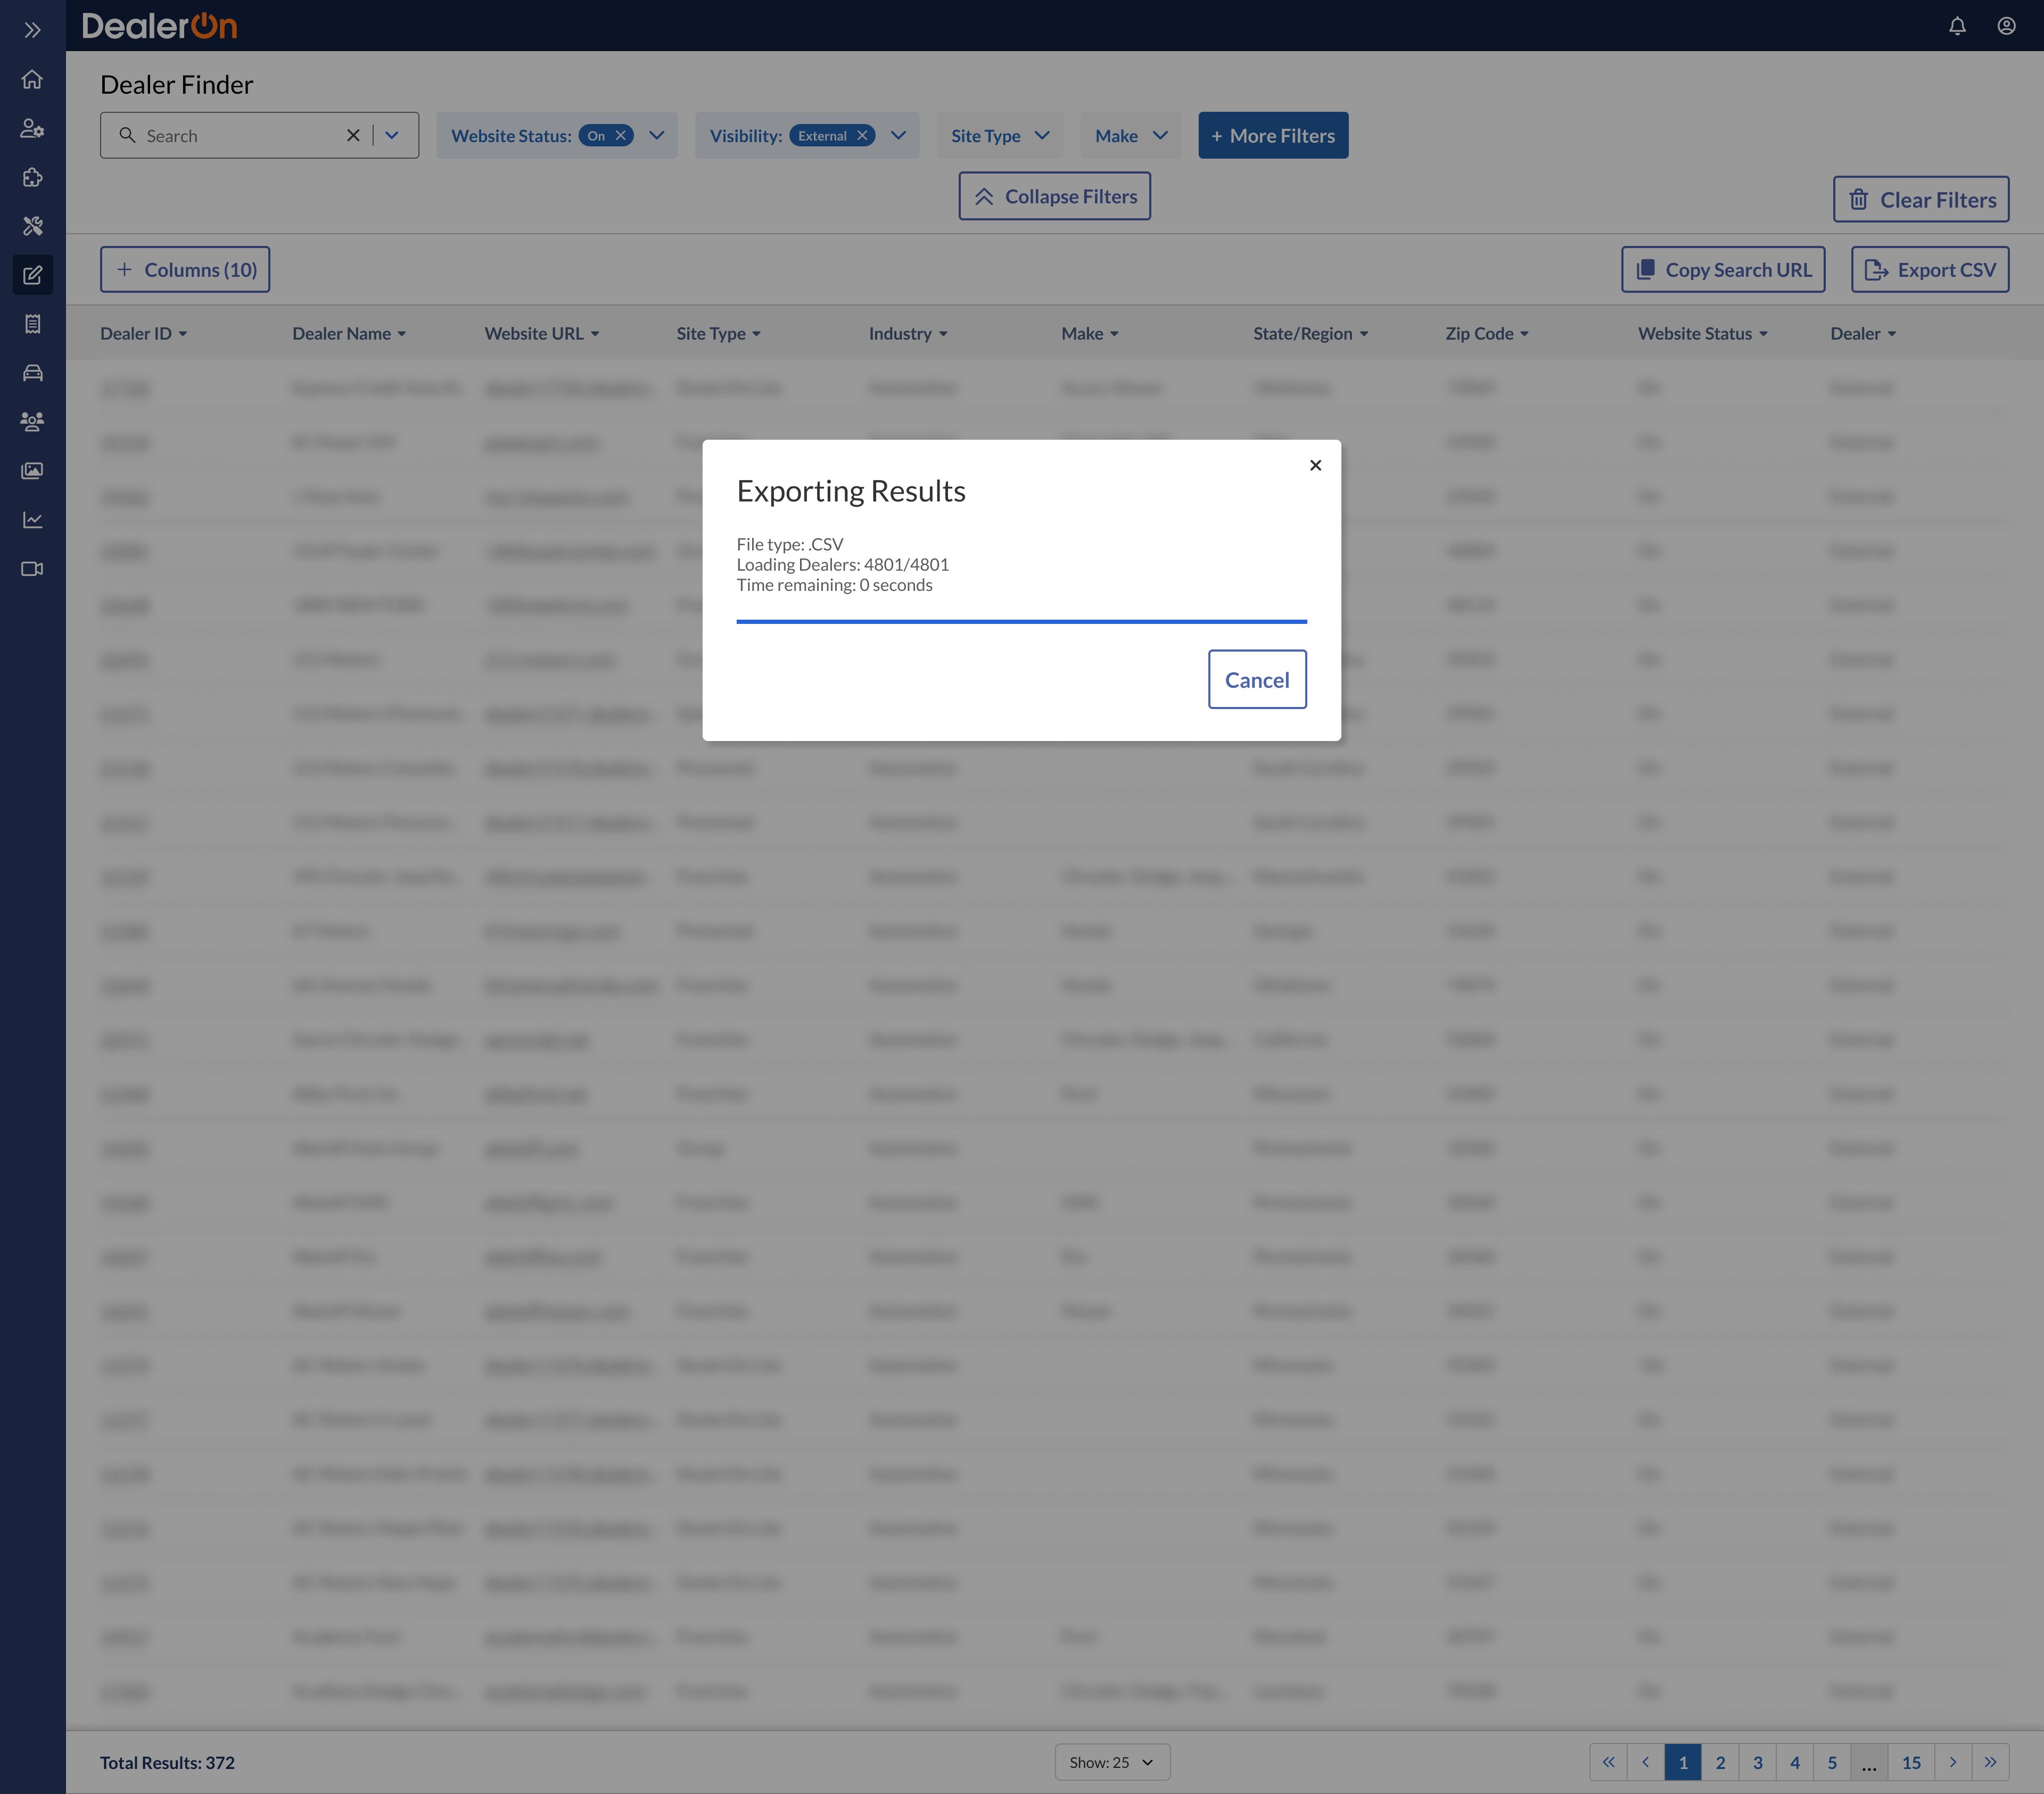
Task: Go to page 3 in pagination
Action: 1757,1762
